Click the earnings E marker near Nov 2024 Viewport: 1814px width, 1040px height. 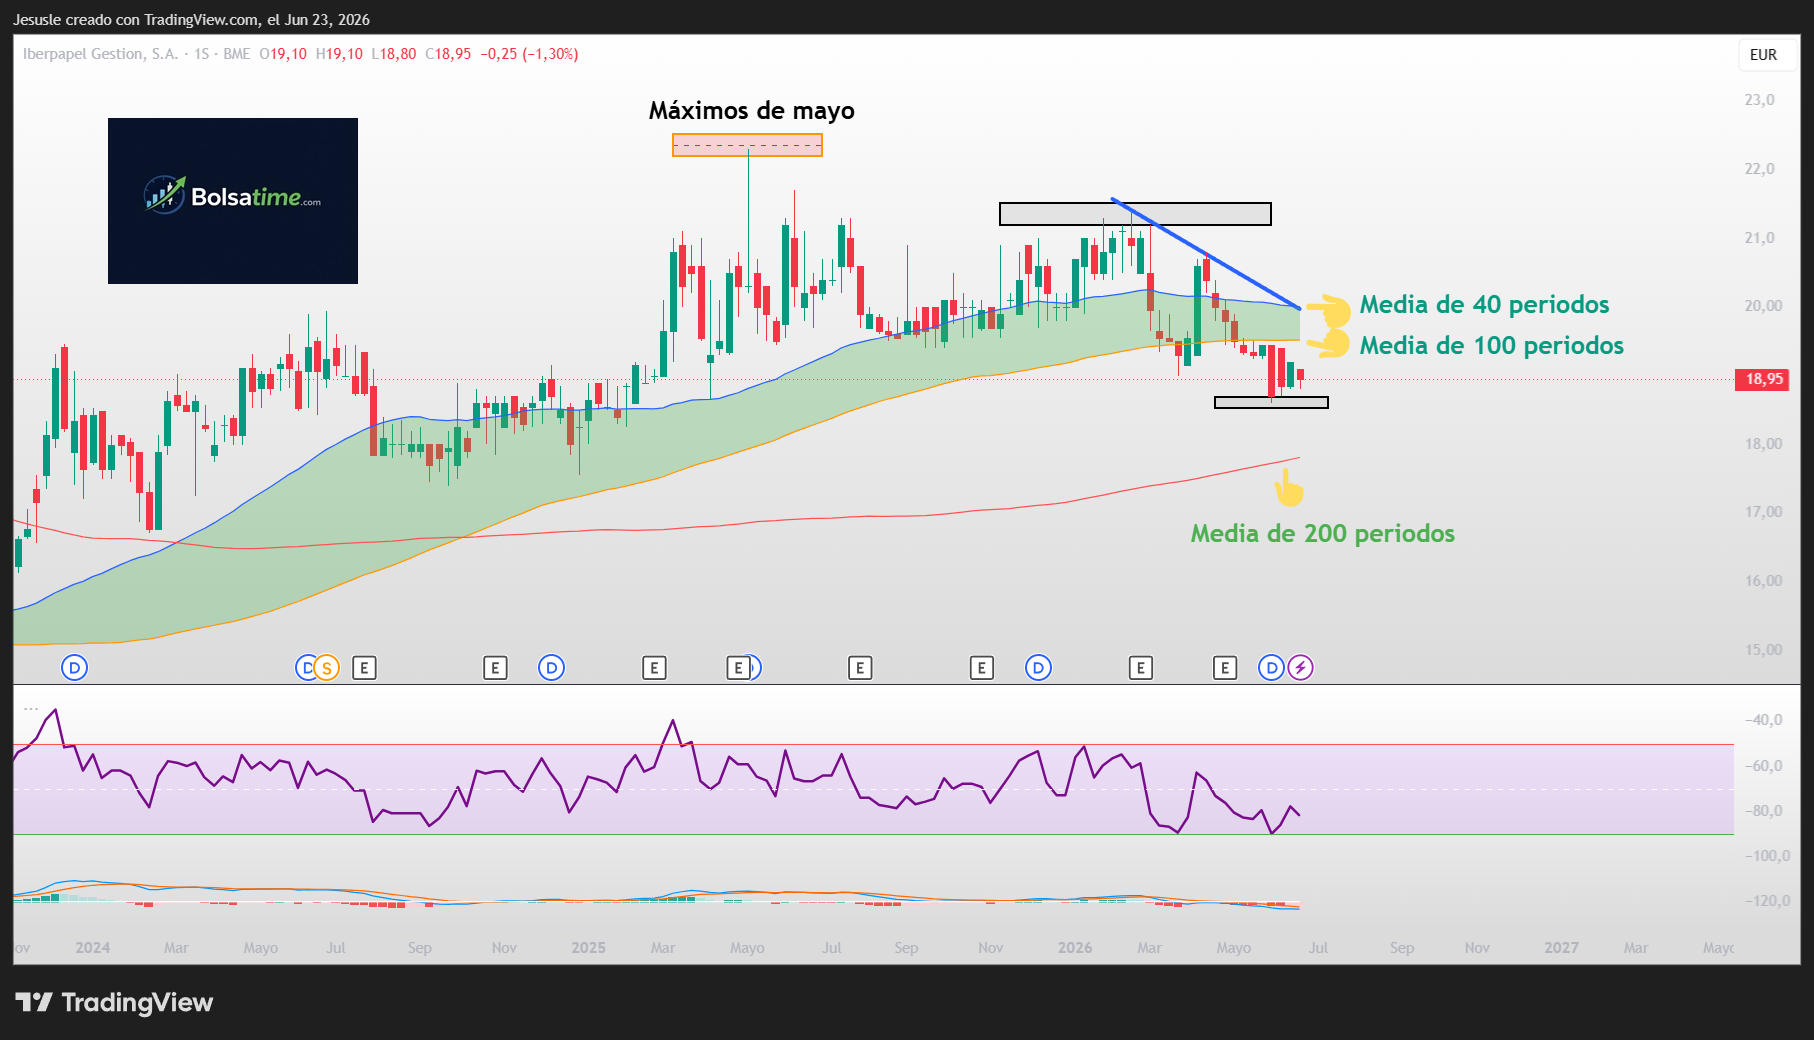click(495, 668)
